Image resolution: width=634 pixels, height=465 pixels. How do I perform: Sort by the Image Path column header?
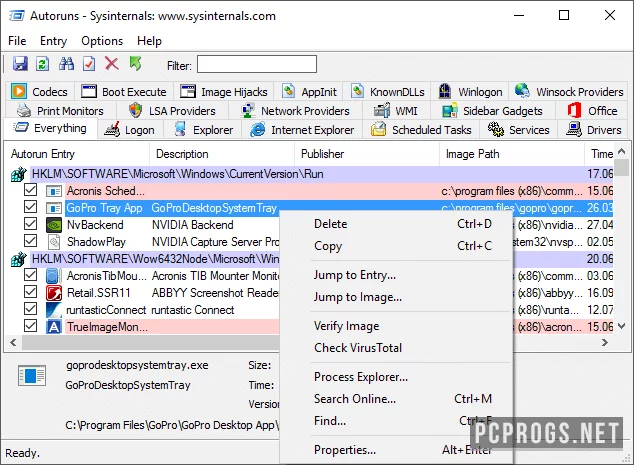tap(512, 154)
